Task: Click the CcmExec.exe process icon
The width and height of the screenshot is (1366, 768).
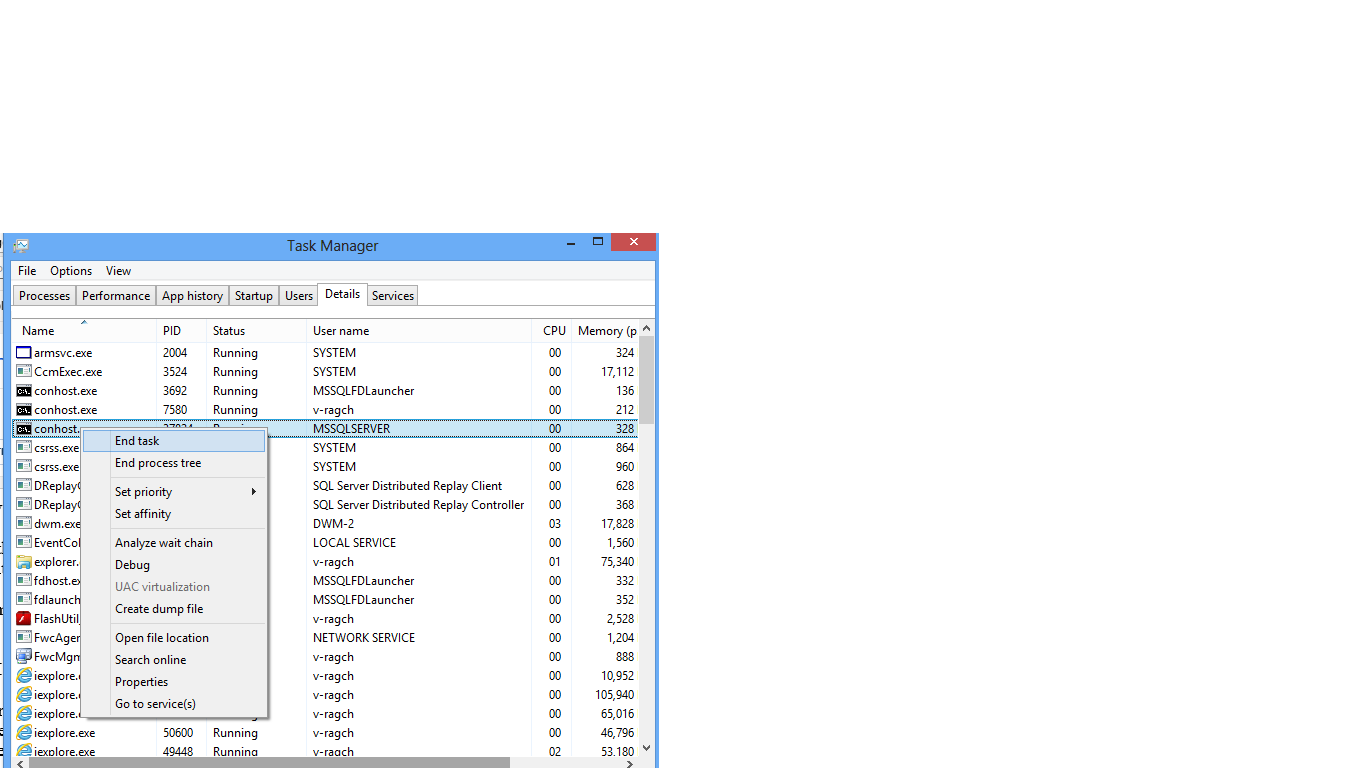Action: coord(24,372)
